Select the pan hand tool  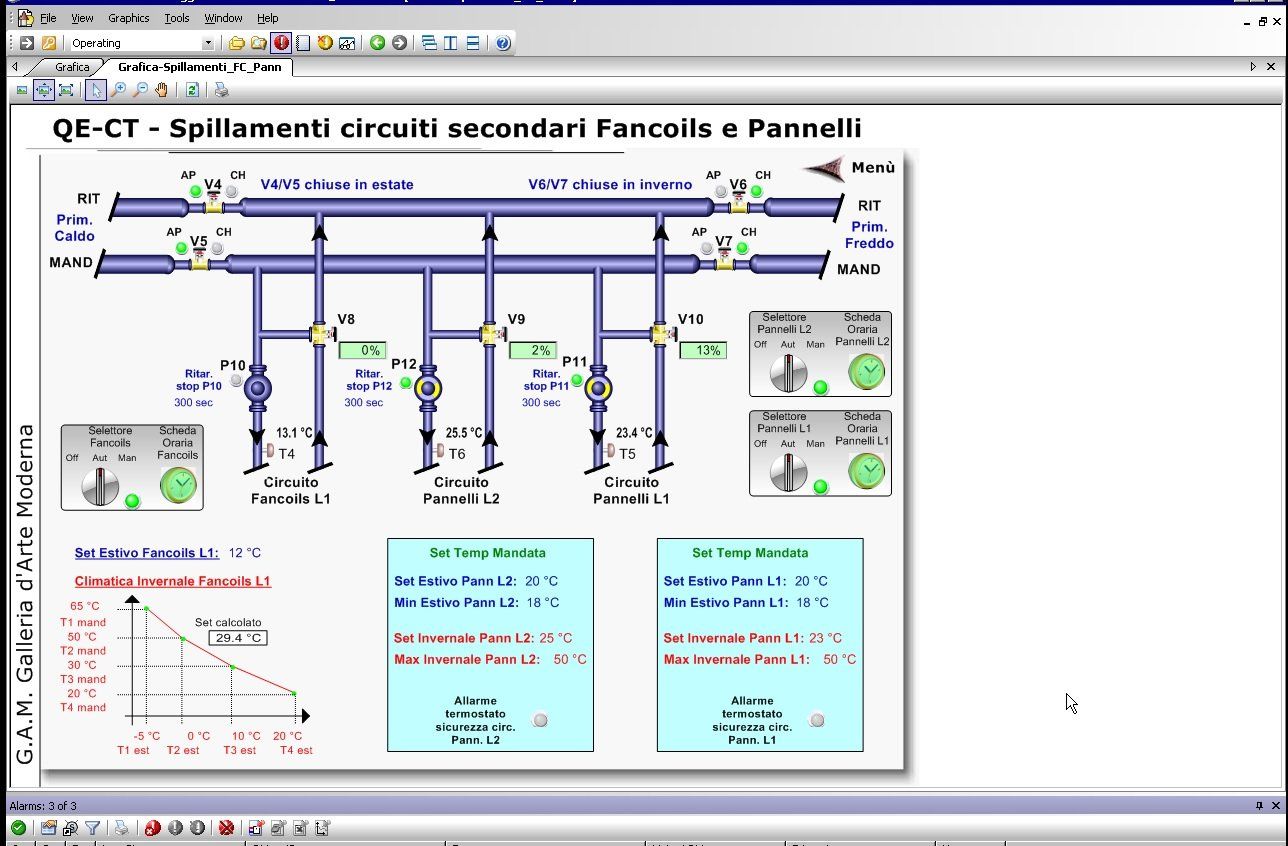coord(162,90)
